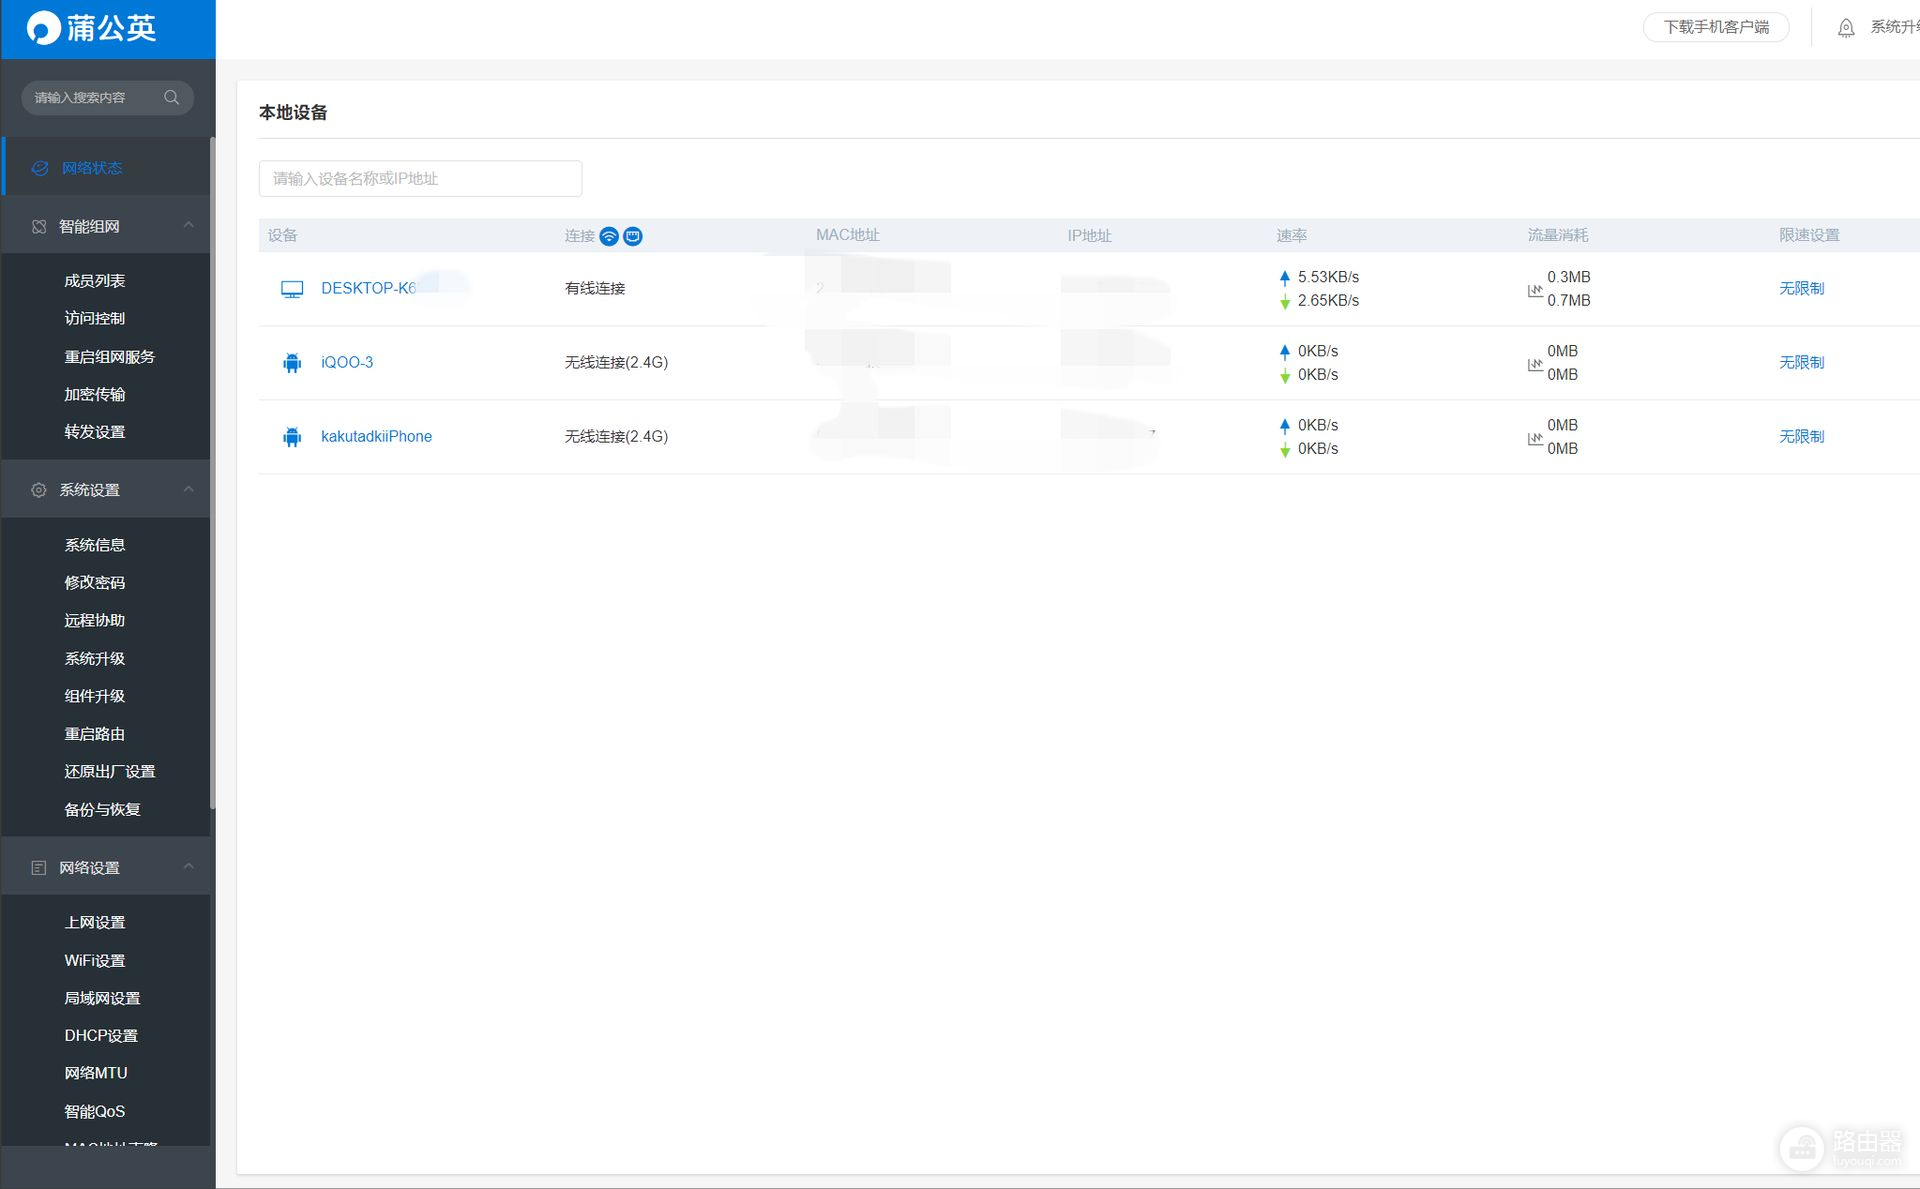Click the Android icon for kakutadkiiPhone
The height and width of the screenshot is (1189, 1920).
pyautogui.click(x=292, y=437)
